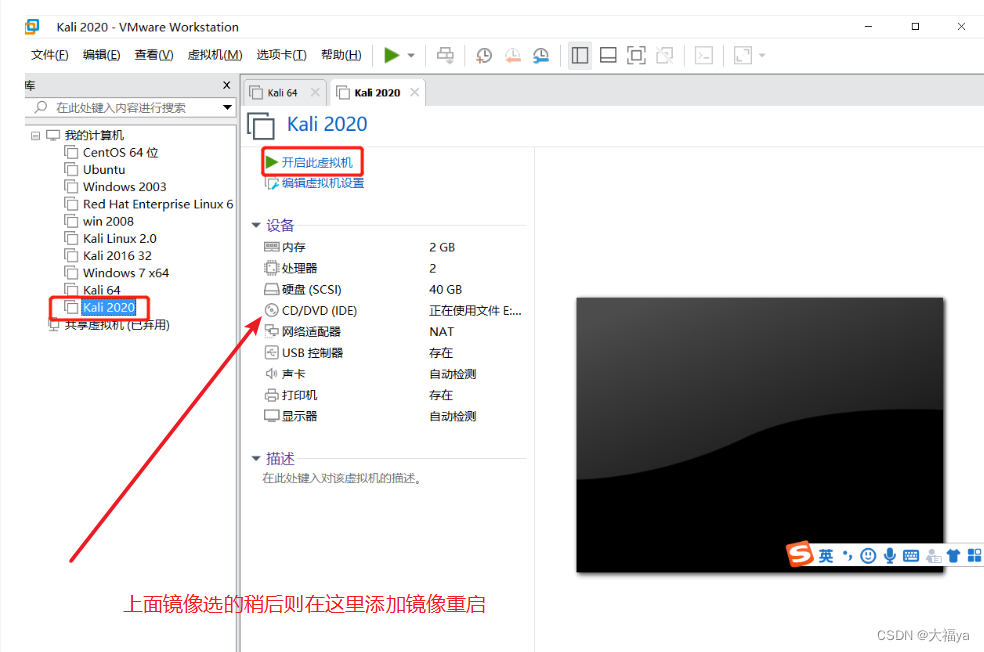Select CentOS 64 位 in library
This screenshot has height=652, width=984.
[120, 152]
